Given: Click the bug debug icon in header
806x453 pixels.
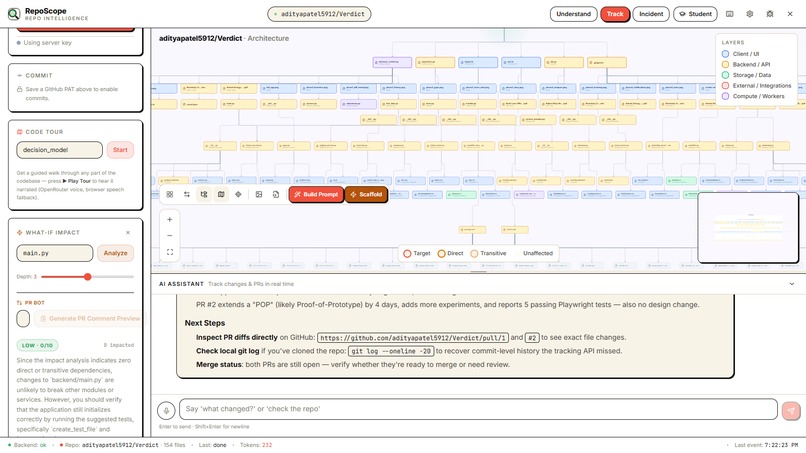Looking at the screenshot, I should (770, 14).
